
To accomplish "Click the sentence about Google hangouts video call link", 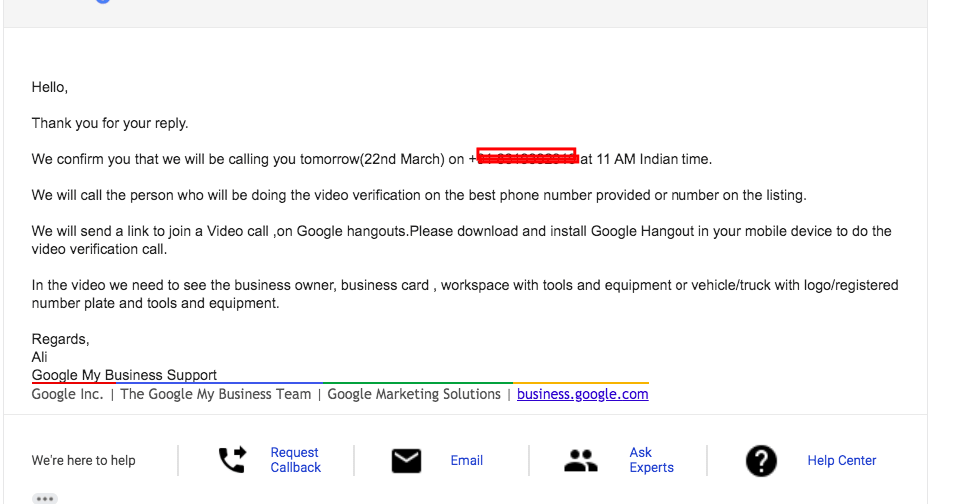I will (461, 240).
